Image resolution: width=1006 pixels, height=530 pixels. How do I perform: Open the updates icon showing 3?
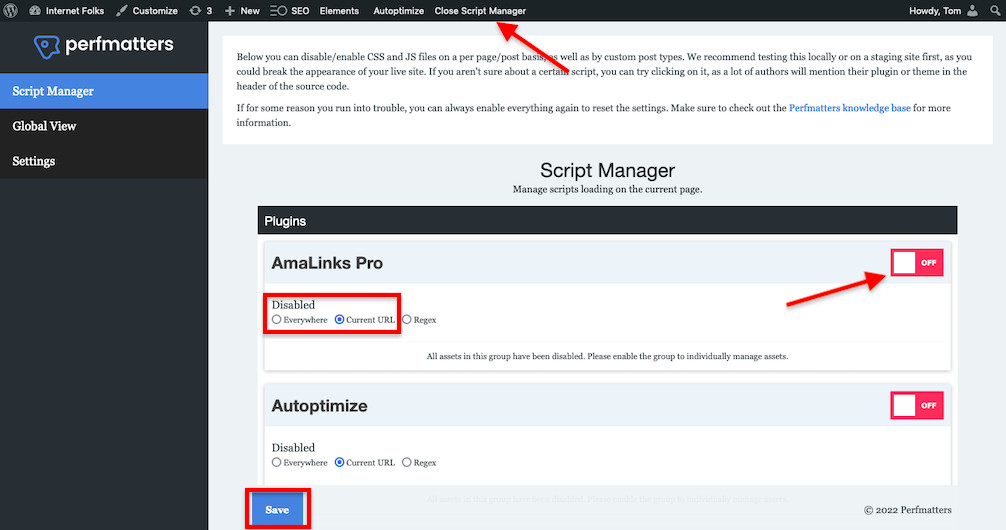(x=195, y=11)
